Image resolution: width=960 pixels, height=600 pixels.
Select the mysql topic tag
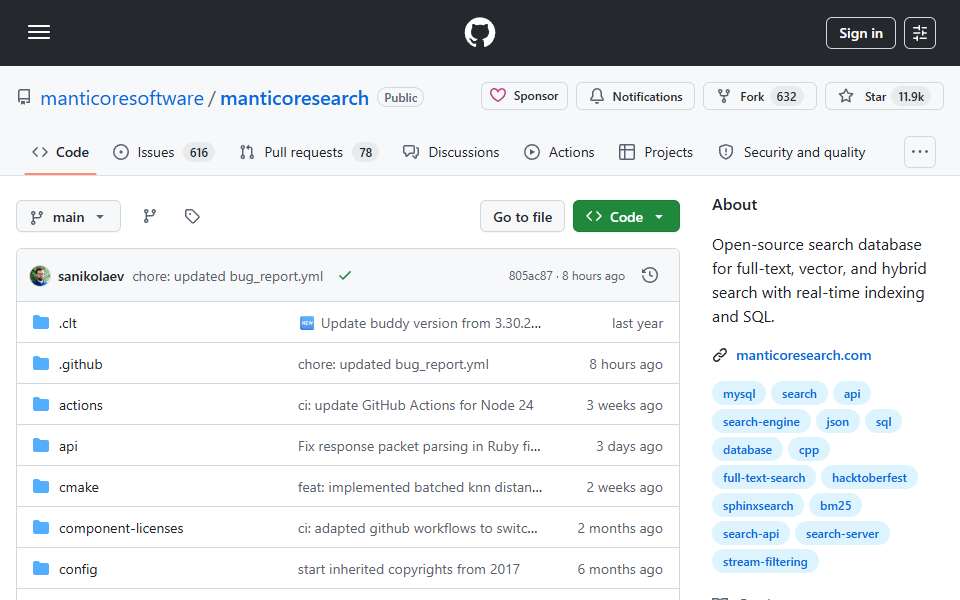pyautogui.click(x=739, y=394)
